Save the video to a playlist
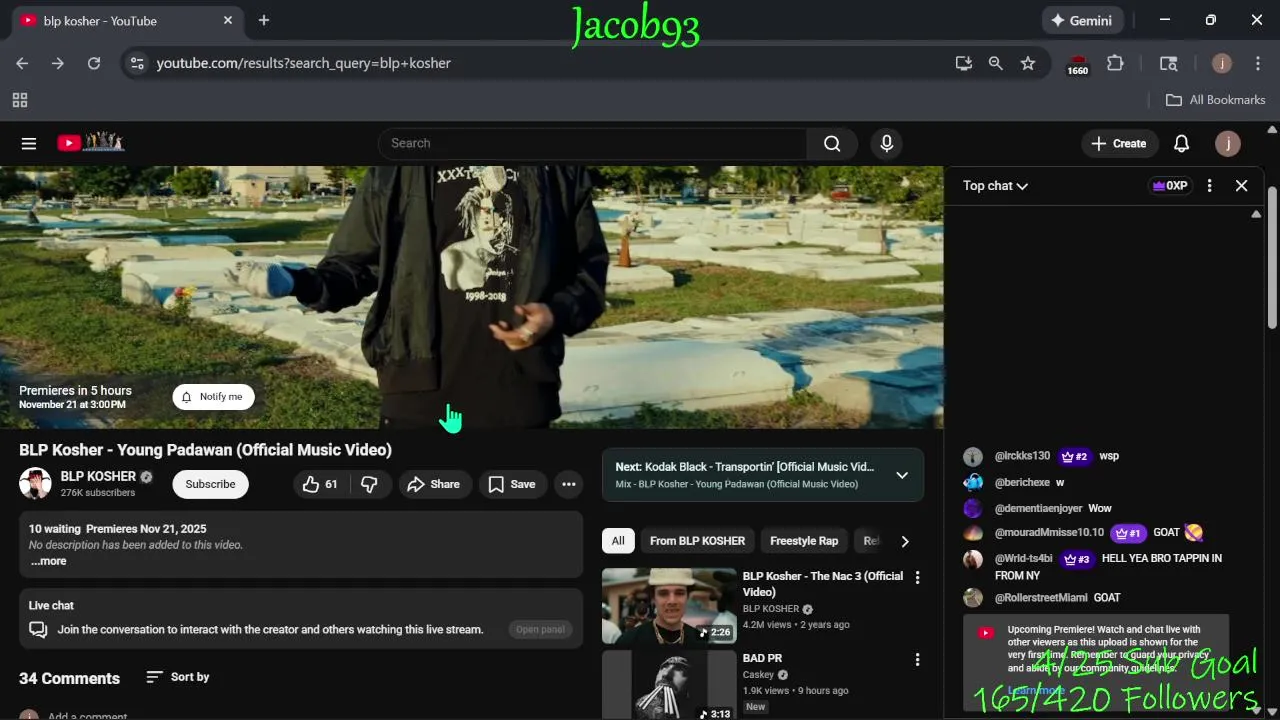Image resolution: width=1280 pixels, height=720 pixels. click(512, 484)
